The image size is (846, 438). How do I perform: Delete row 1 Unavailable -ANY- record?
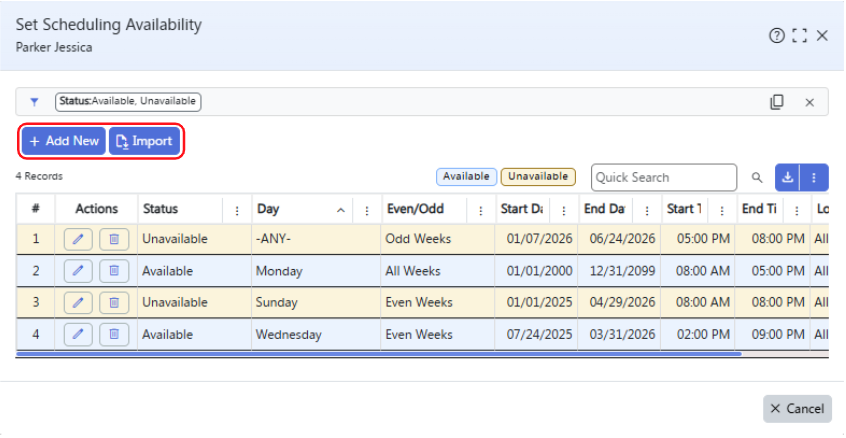pyautogui.click(x=114, y=239)
